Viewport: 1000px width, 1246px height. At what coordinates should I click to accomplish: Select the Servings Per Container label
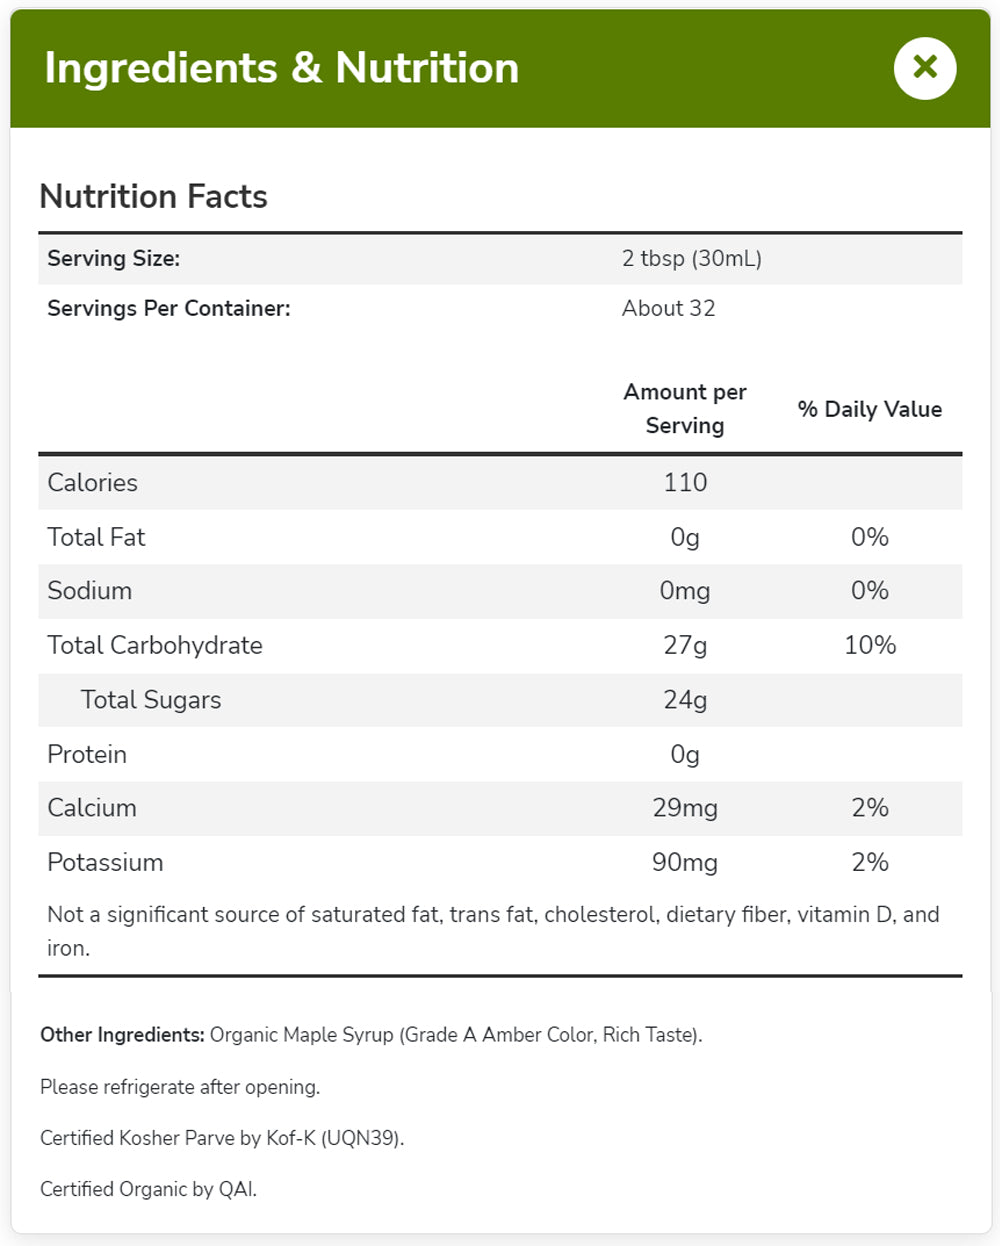pyautogui.click(x=168, y=308)
